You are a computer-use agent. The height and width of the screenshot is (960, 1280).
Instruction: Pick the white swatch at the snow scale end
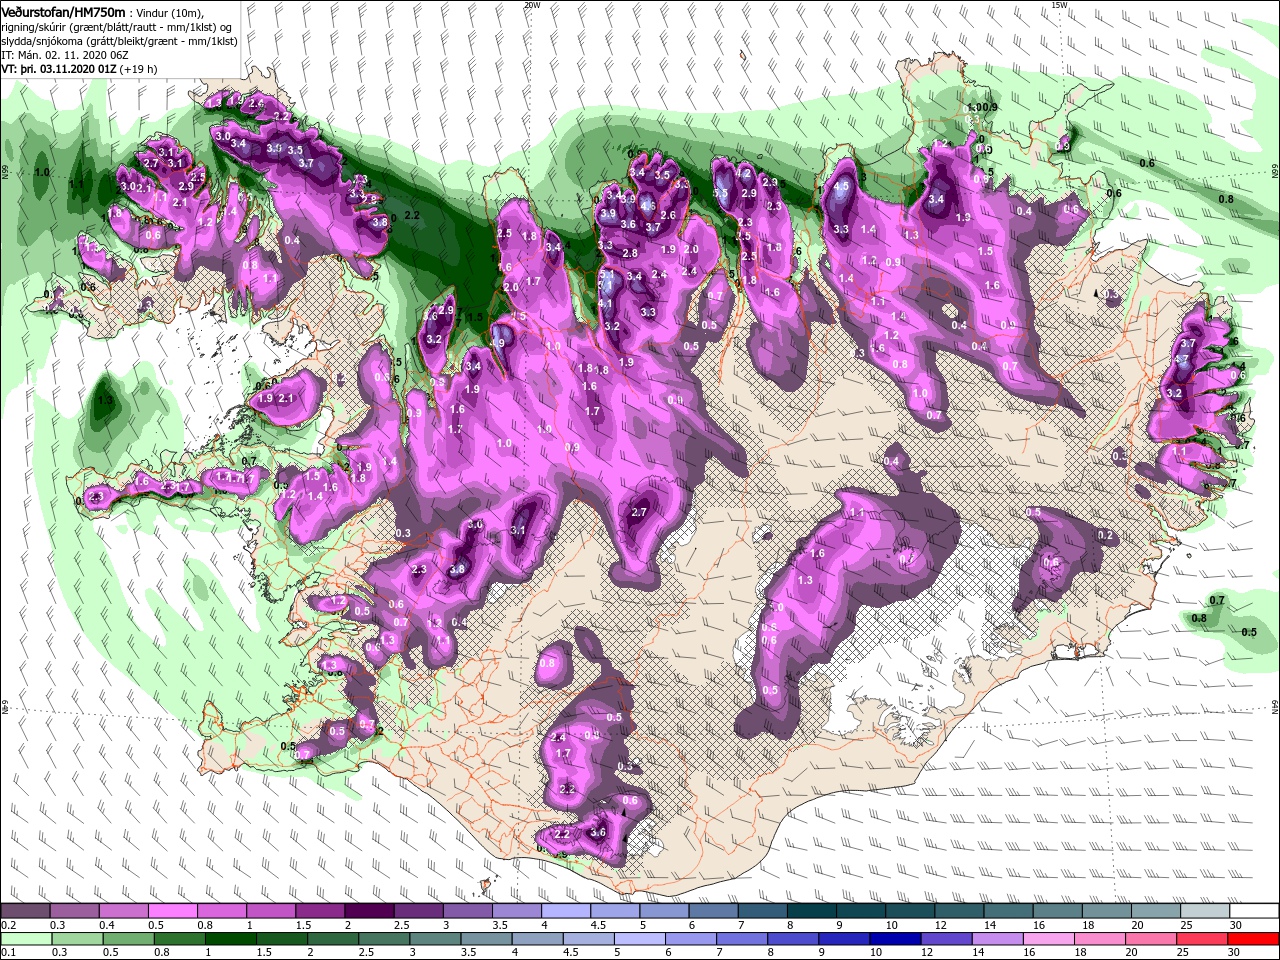[1255, 911]
